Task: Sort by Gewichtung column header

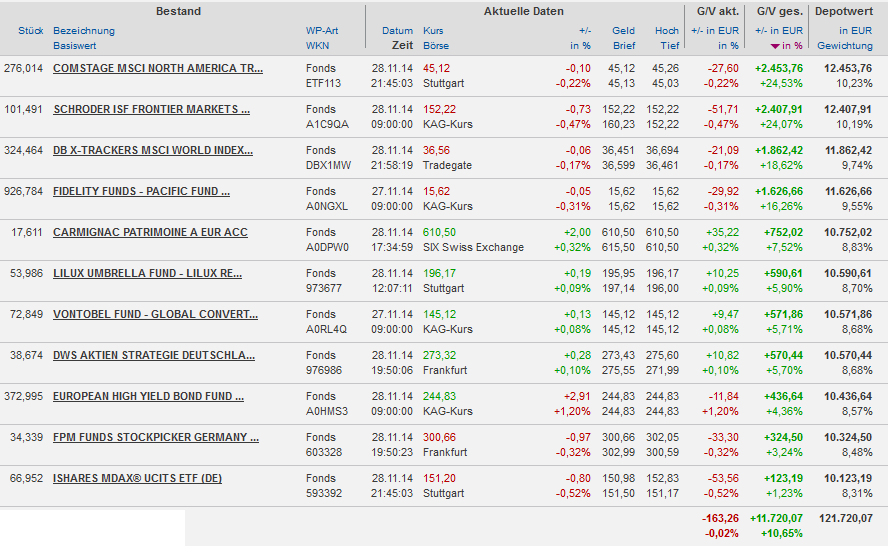Action: coord(844,46)
